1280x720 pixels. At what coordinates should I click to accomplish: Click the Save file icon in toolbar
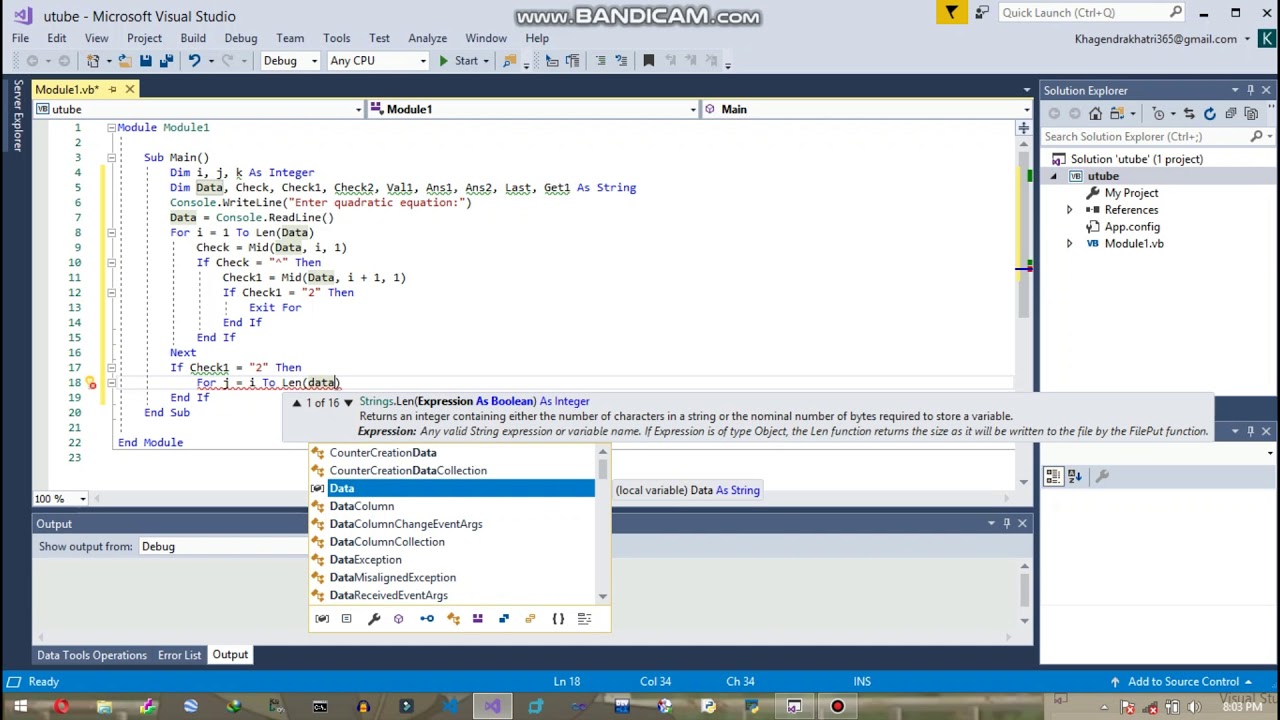pos(146,61)
